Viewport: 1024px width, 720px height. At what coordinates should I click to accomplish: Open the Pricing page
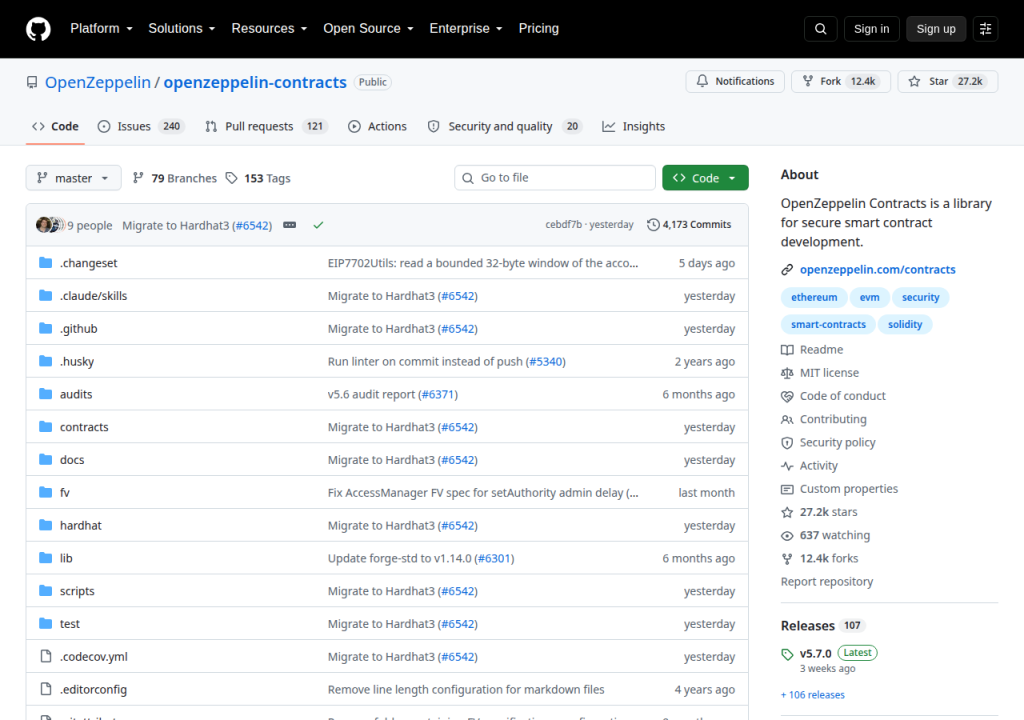point(539,29)
